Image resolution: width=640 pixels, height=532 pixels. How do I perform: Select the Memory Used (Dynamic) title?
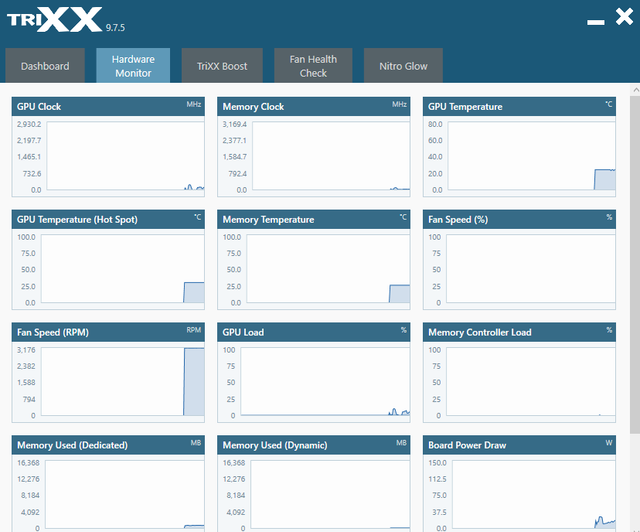pyautogui.click(x=275, y=445)
